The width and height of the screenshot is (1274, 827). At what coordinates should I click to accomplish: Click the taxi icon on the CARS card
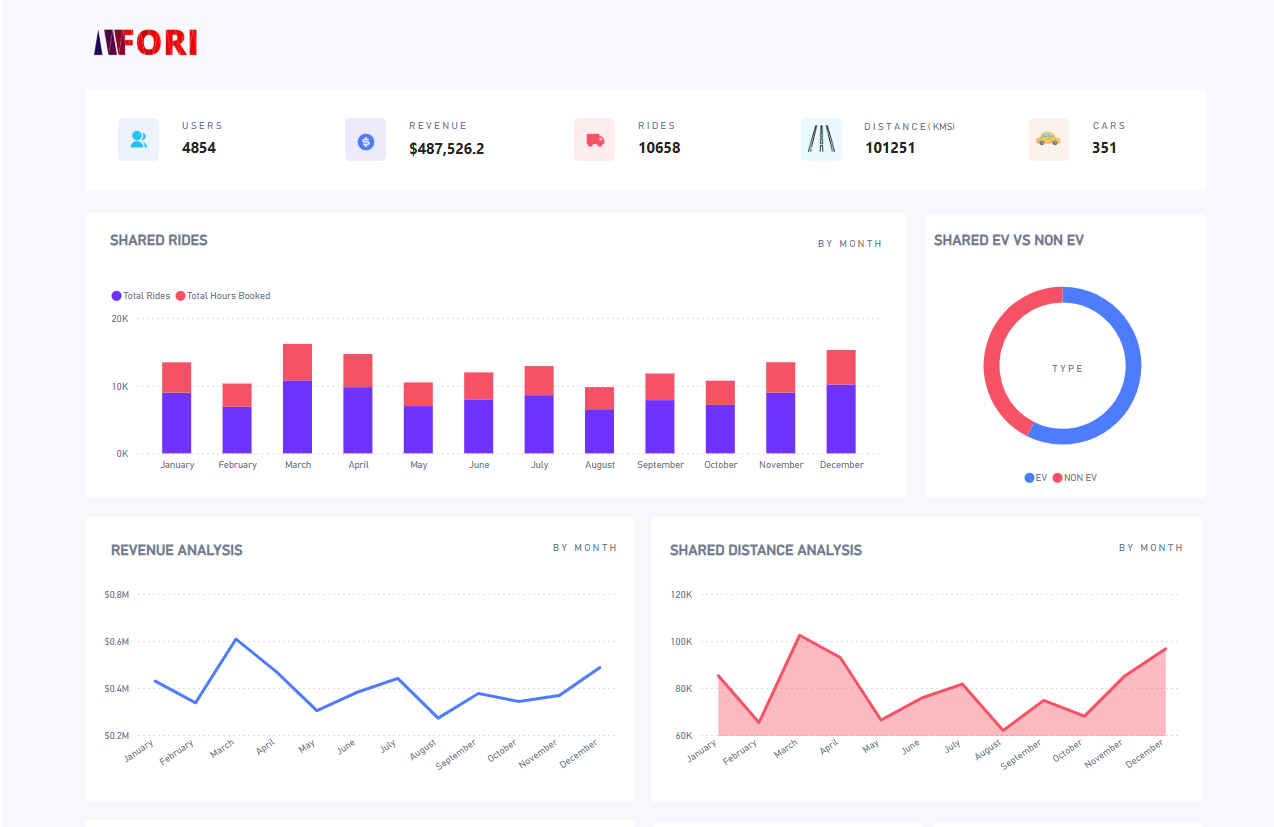(x=1048, y=139)
